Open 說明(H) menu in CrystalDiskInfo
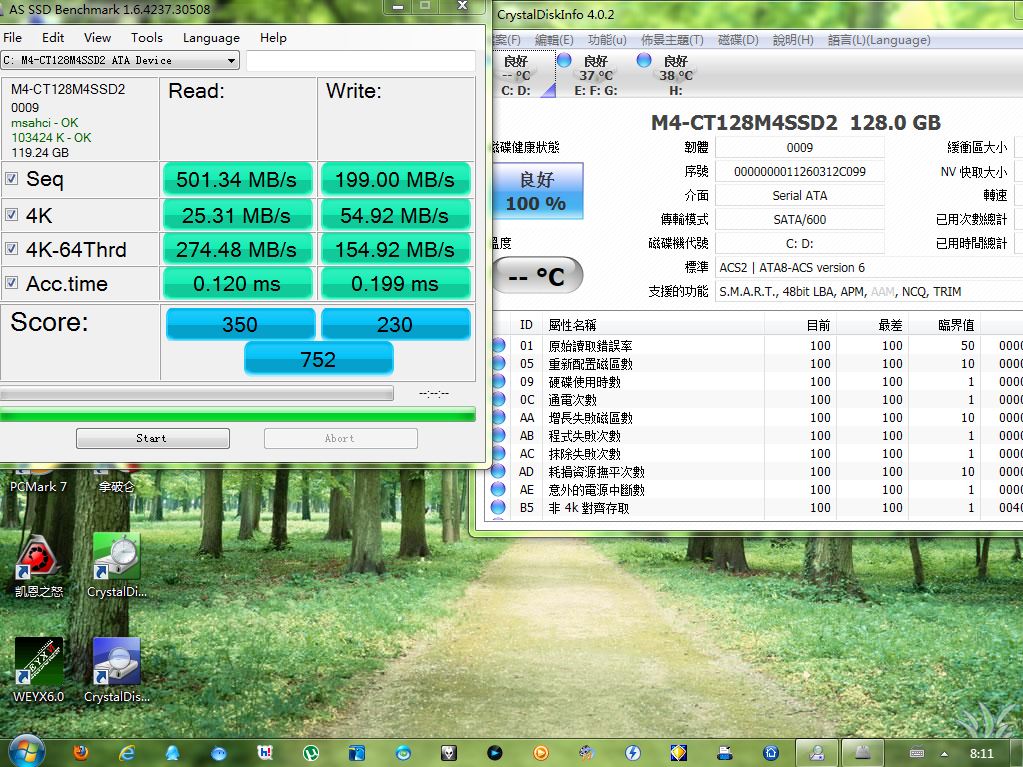The image size is (1023, 767). coord(793,40)
